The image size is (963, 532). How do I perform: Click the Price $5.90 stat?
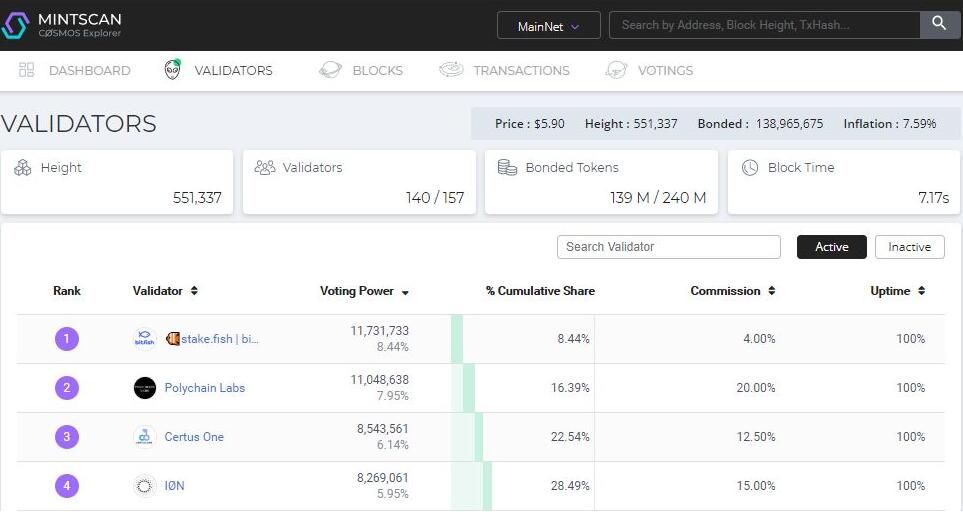pos(529,124)
